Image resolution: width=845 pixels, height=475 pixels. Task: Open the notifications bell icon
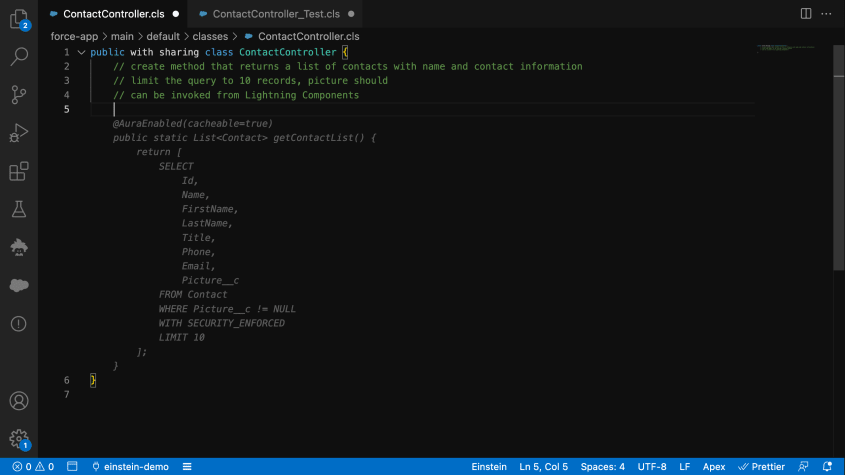pos(827,467)
